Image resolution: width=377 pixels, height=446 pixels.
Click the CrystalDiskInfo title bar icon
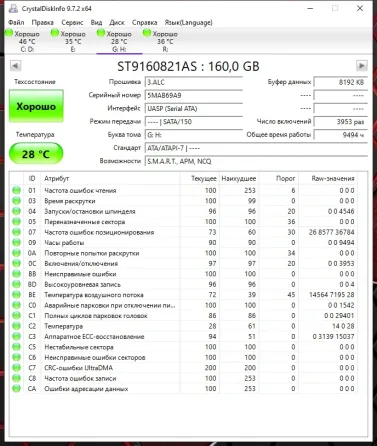[x=13, y=8]
